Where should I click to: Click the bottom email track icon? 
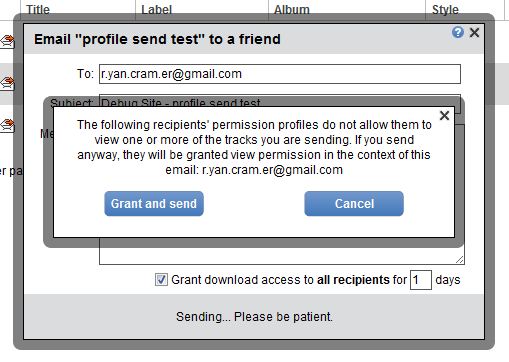click(x=7, y=125)
